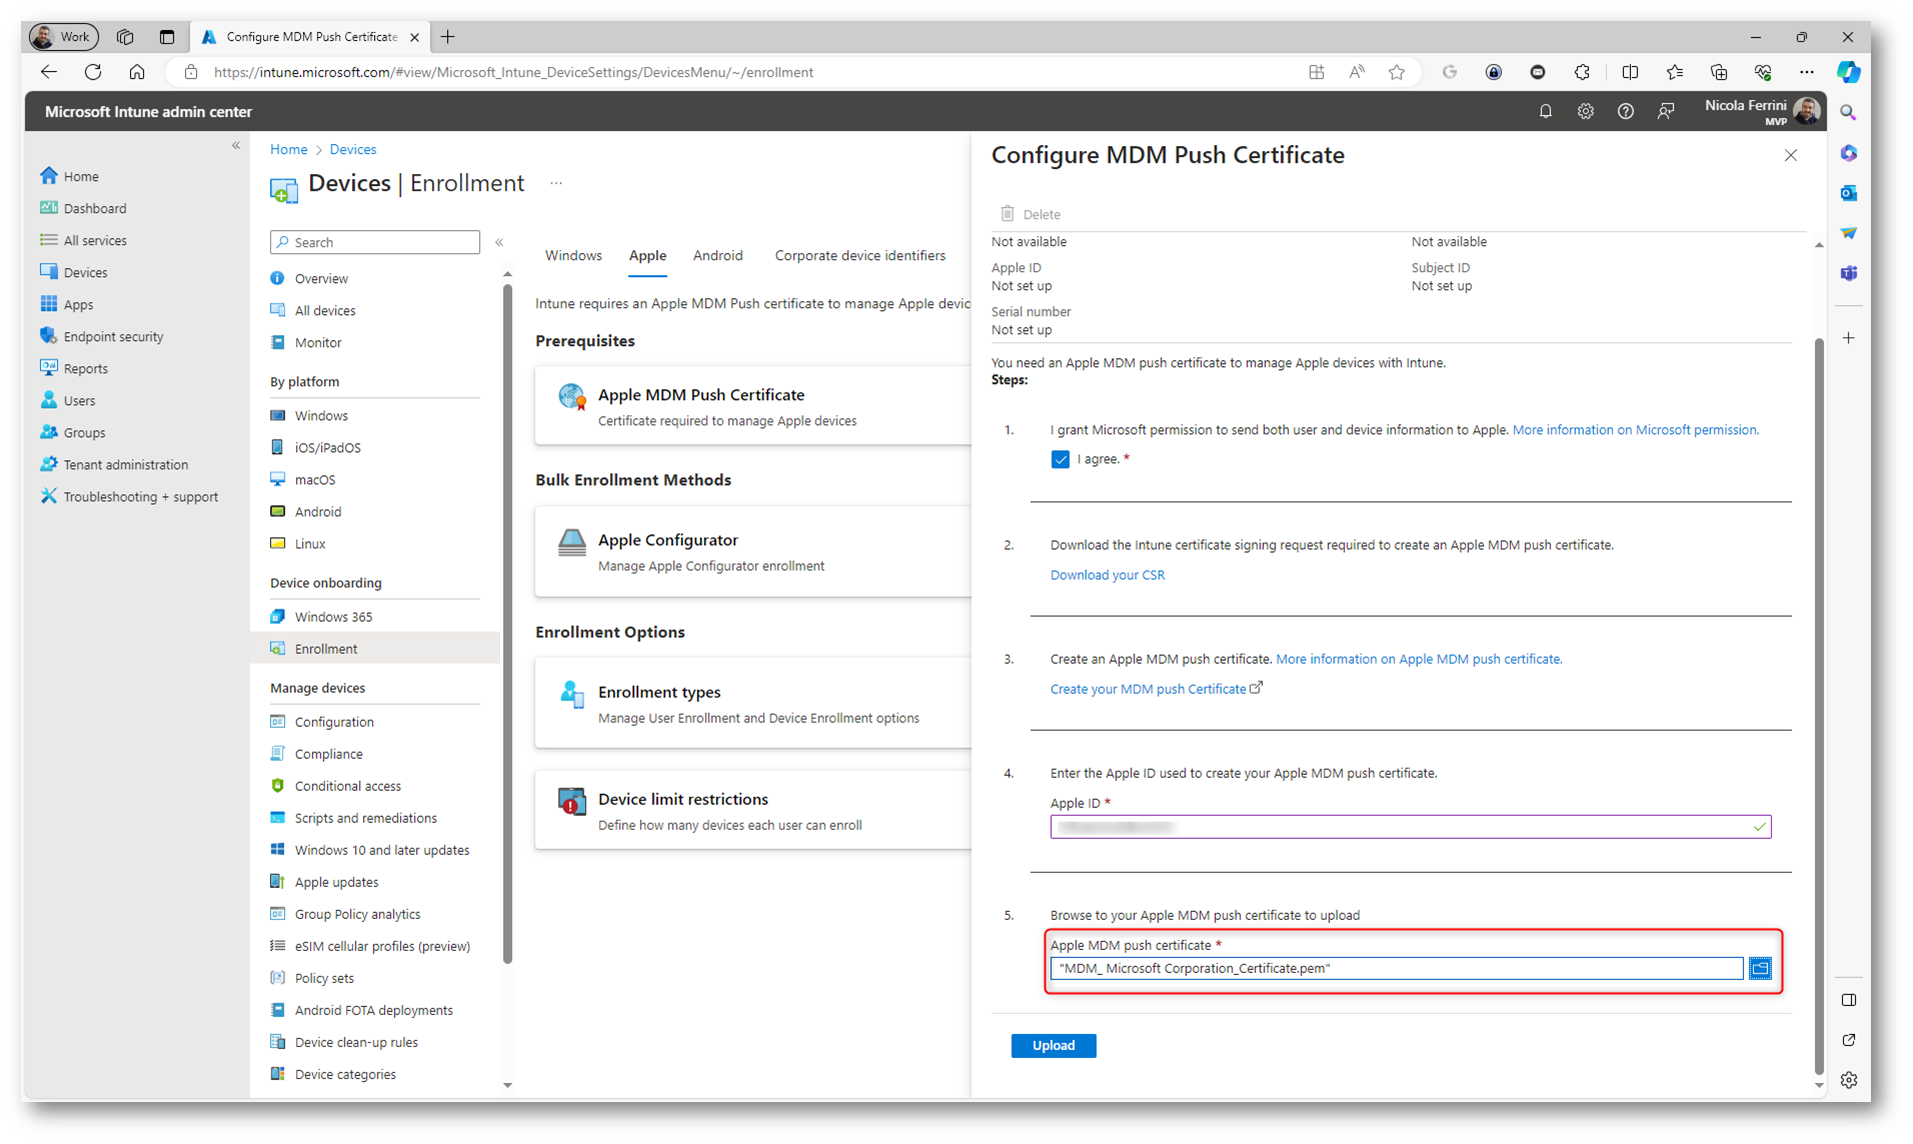The width and height of the screenshot is (1913, 1144).
Task: Open browser Settings and more ellipsis
Action: click(x=1806, y=72)
